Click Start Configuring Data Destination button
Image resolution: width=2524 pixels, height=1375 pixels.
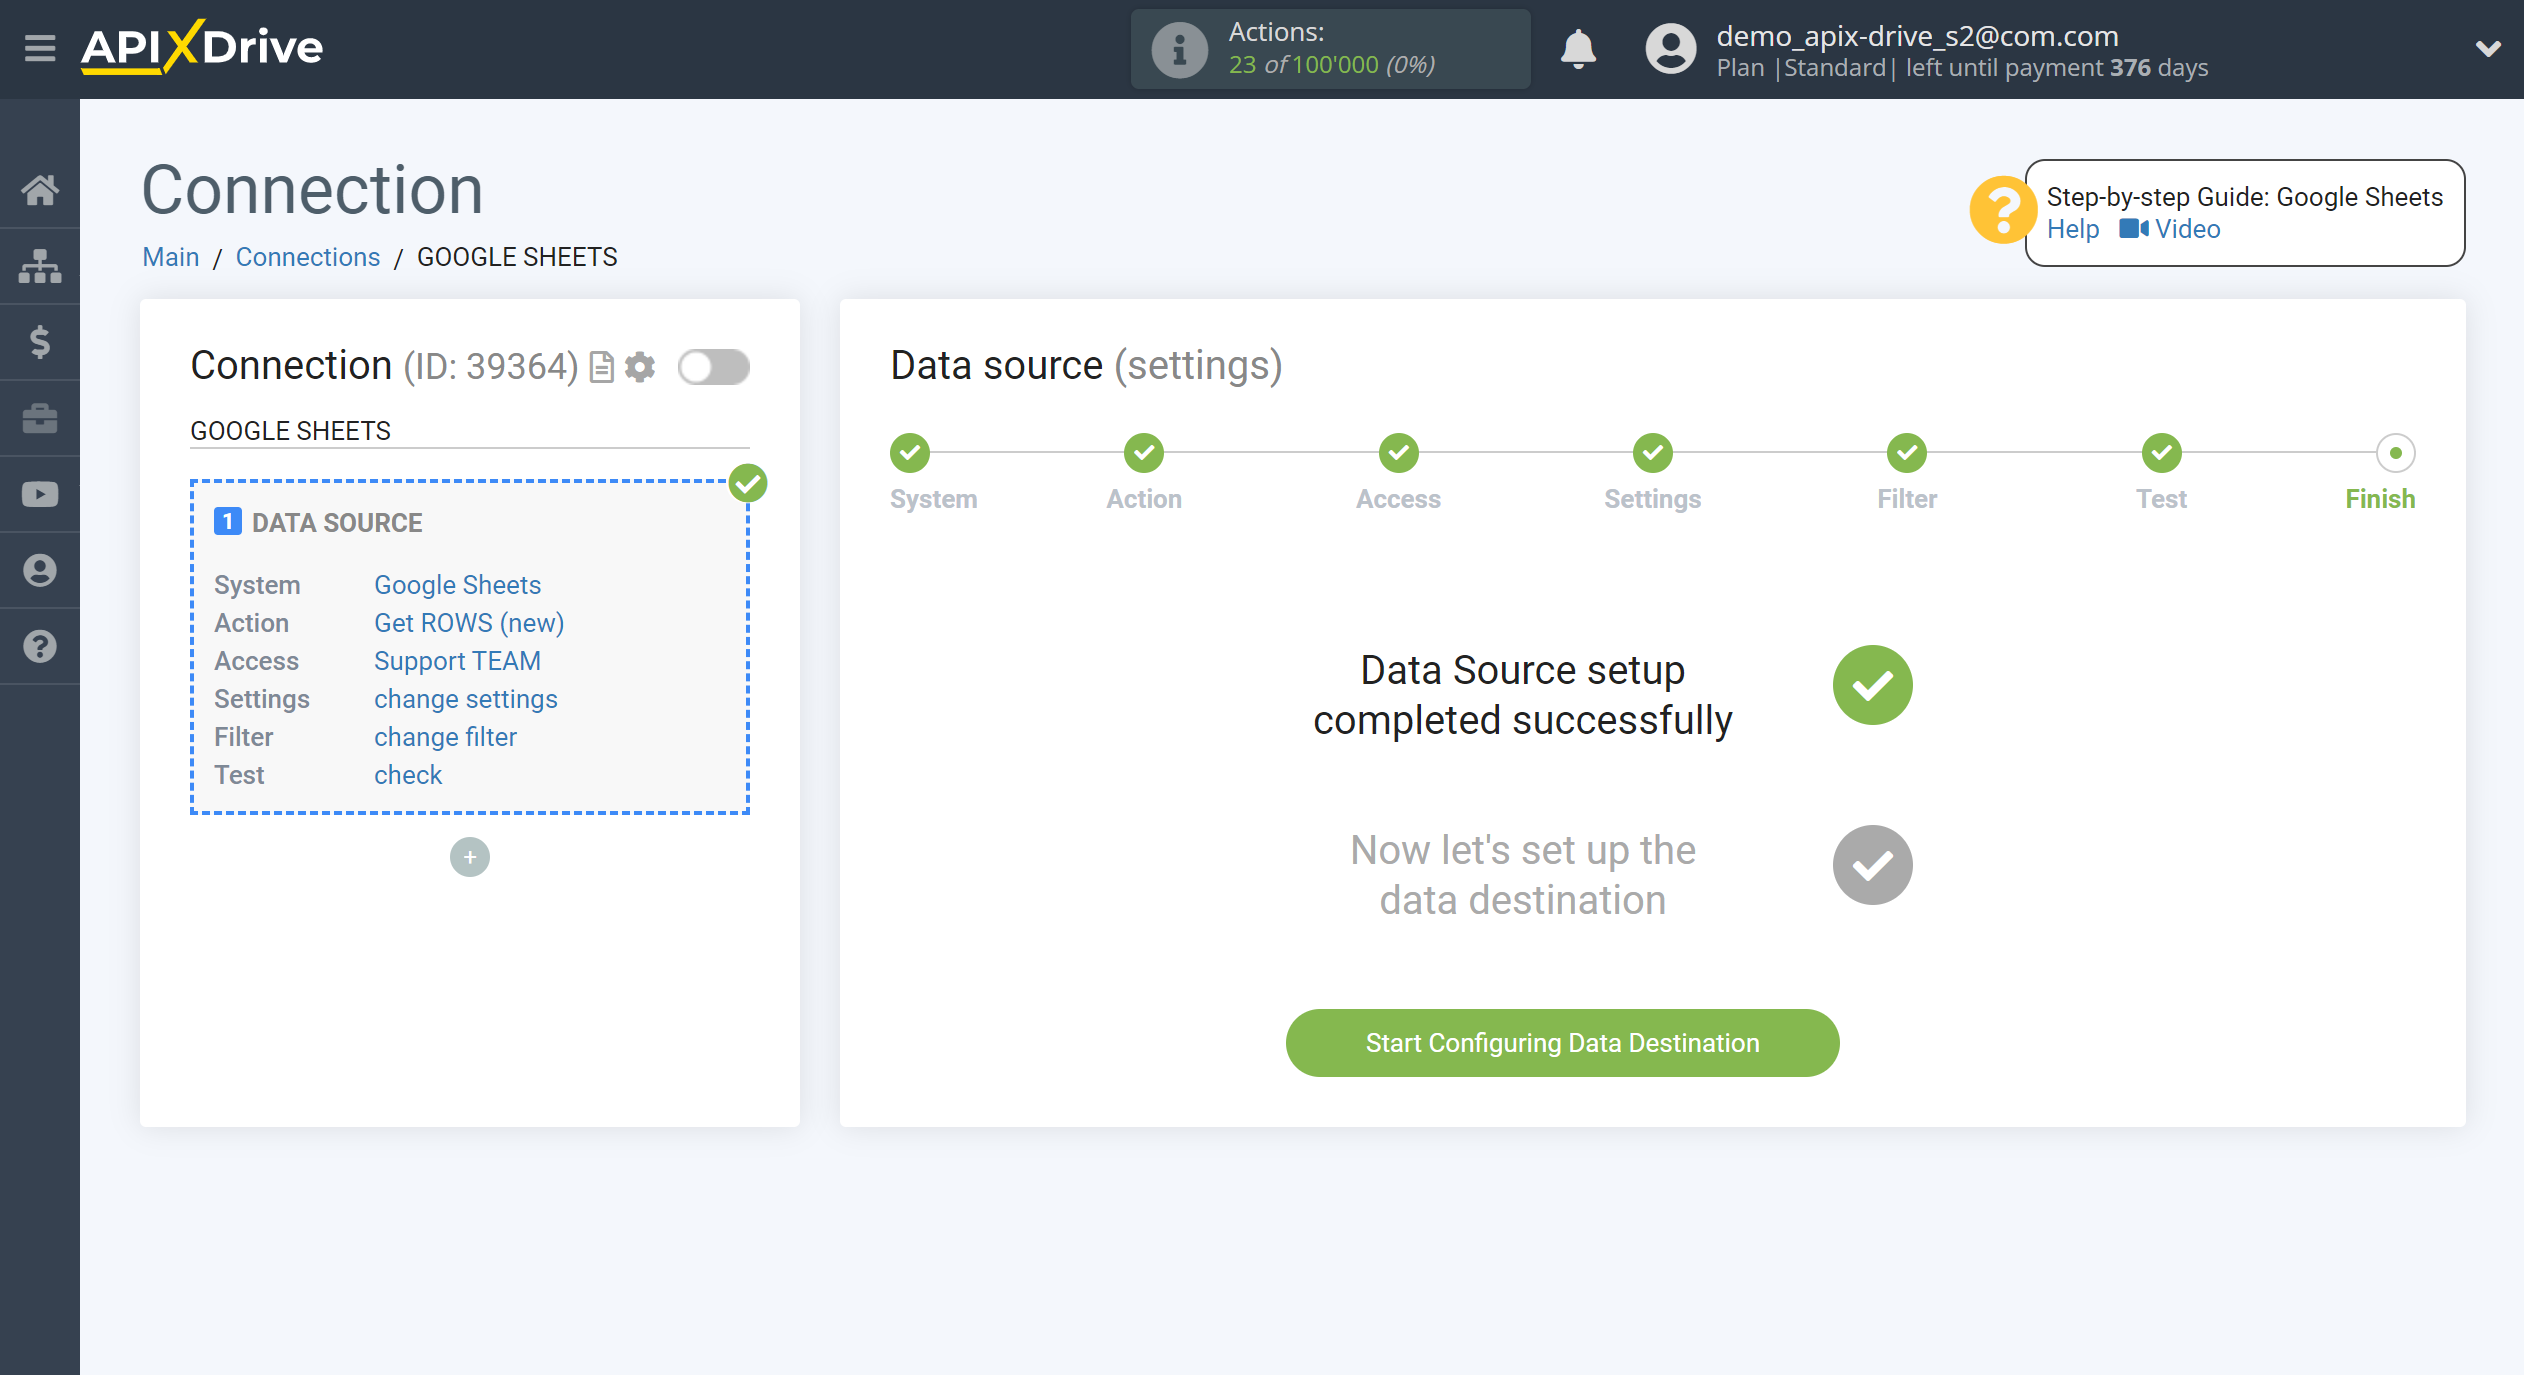(x=1562, y=1041)
